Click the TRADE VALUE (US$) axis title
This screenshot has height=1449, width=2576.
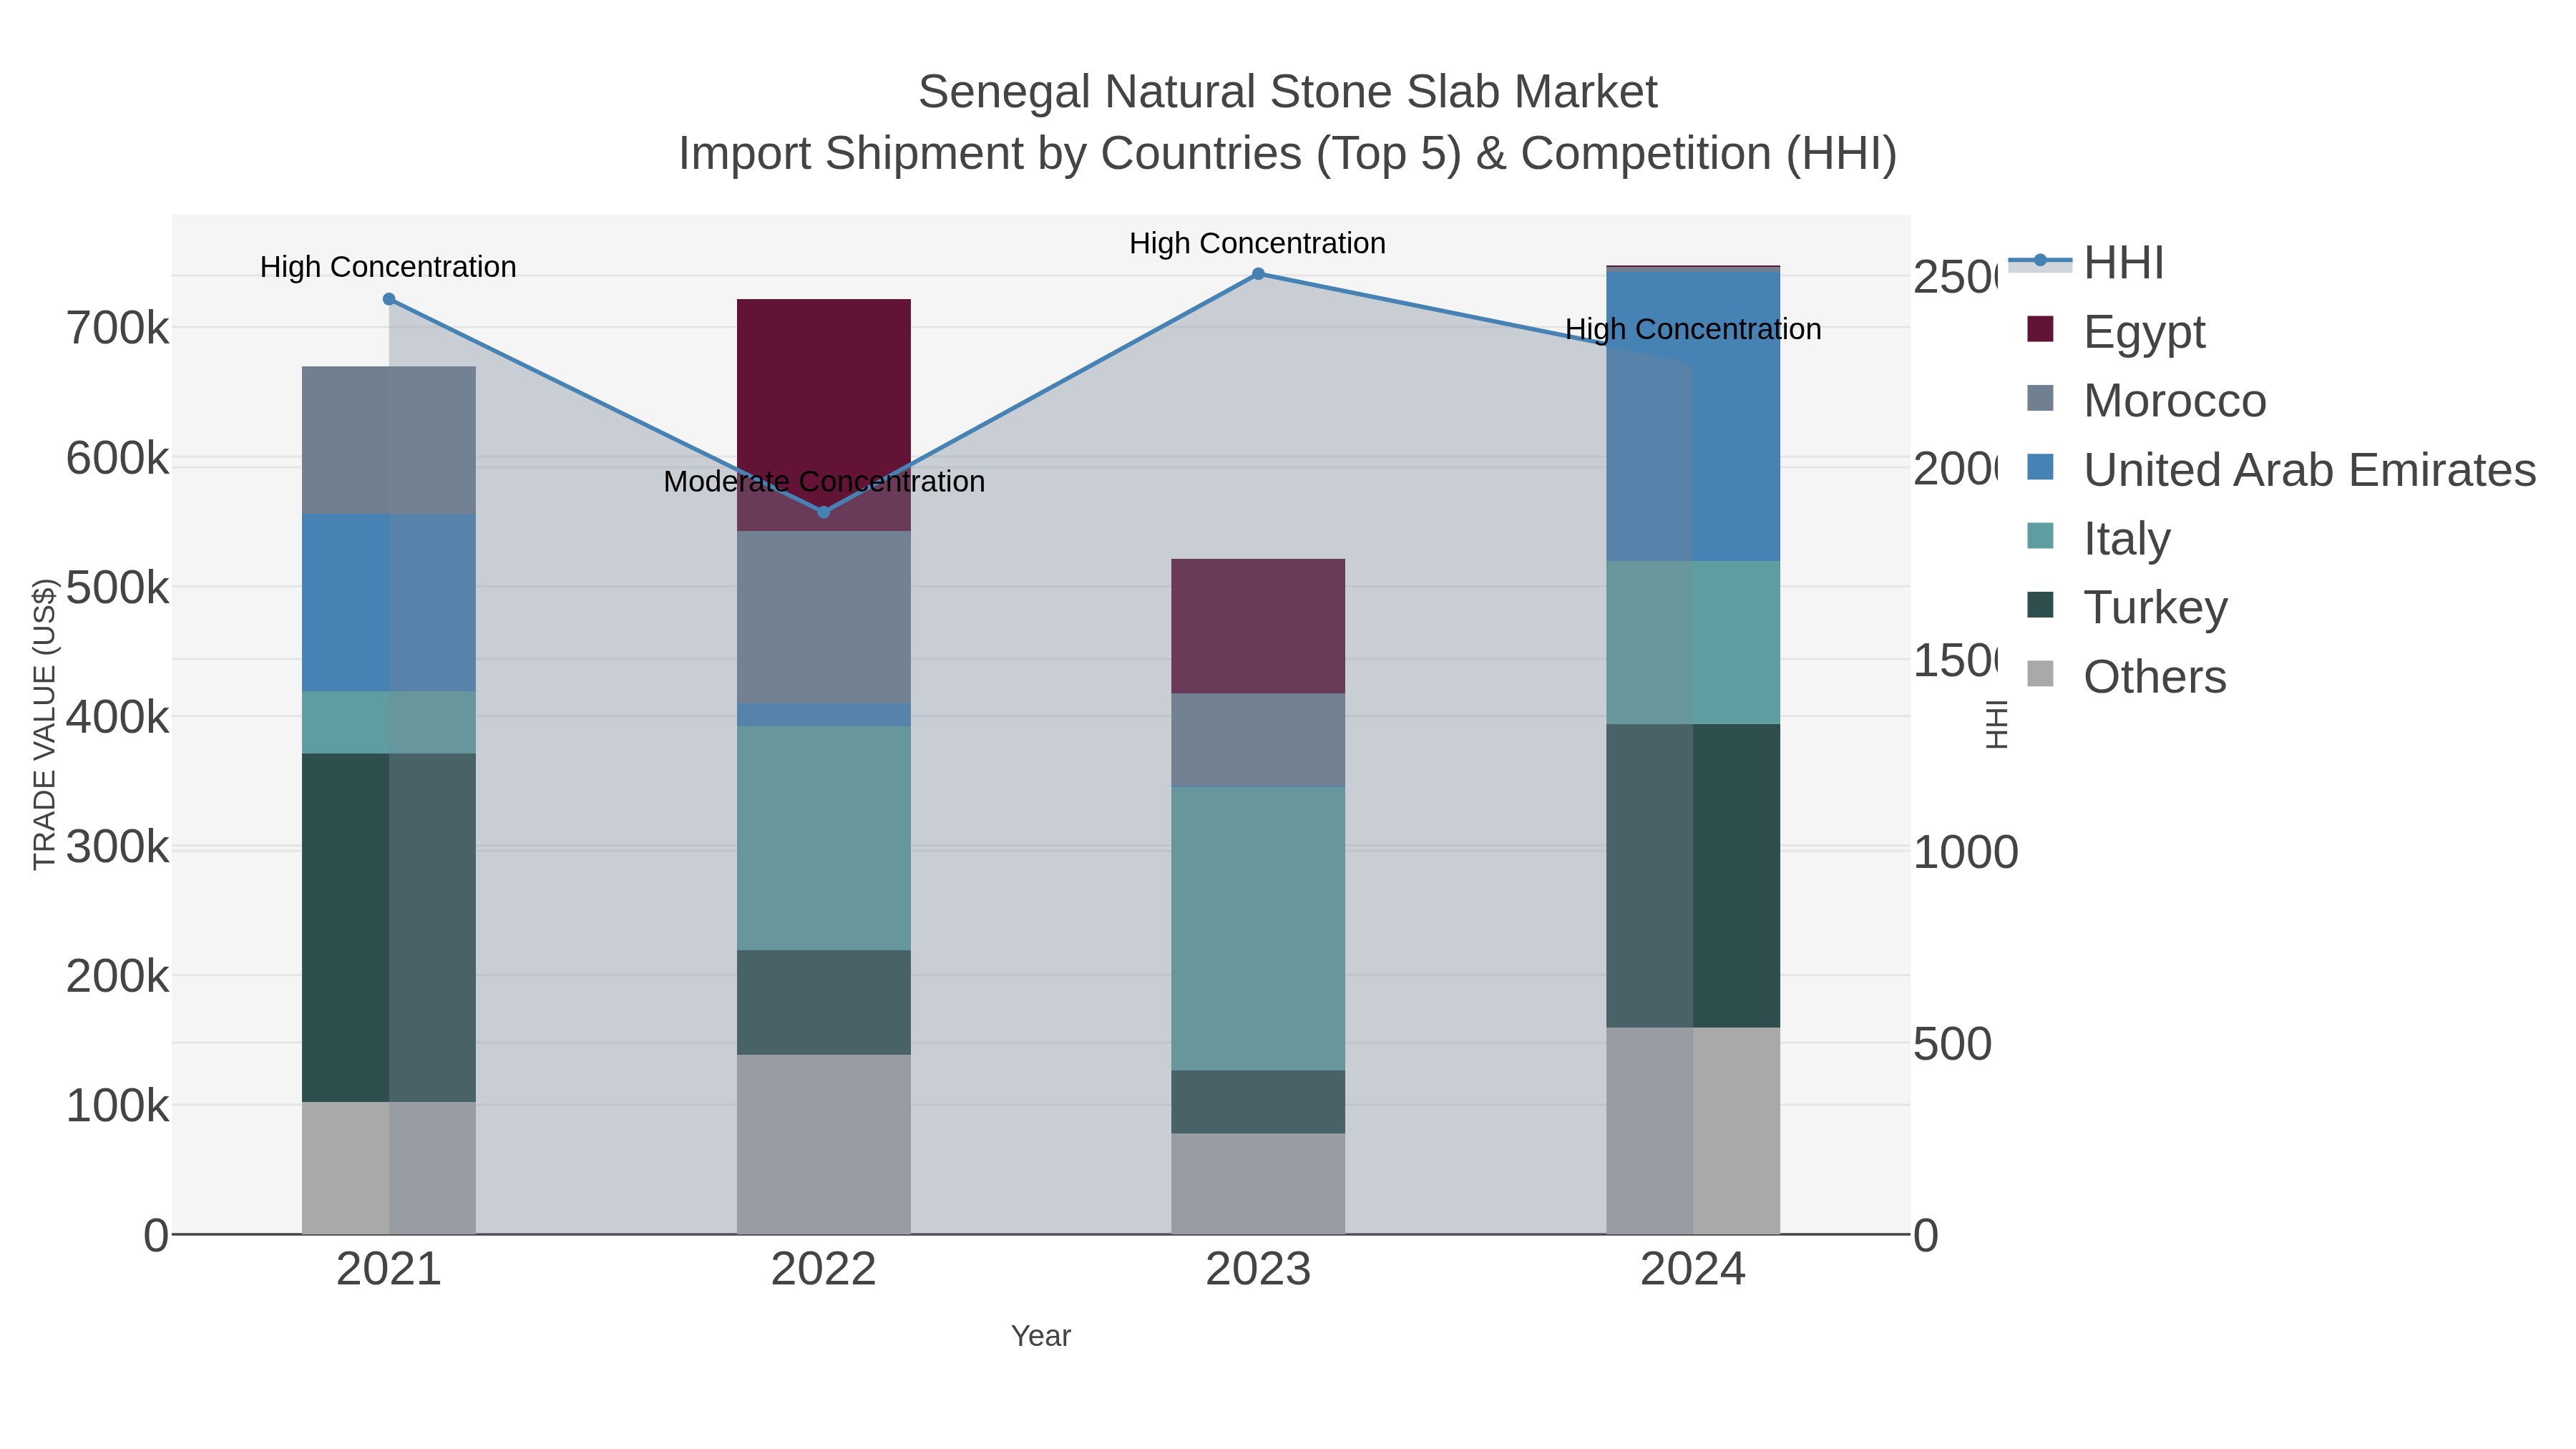pos(44,724)
